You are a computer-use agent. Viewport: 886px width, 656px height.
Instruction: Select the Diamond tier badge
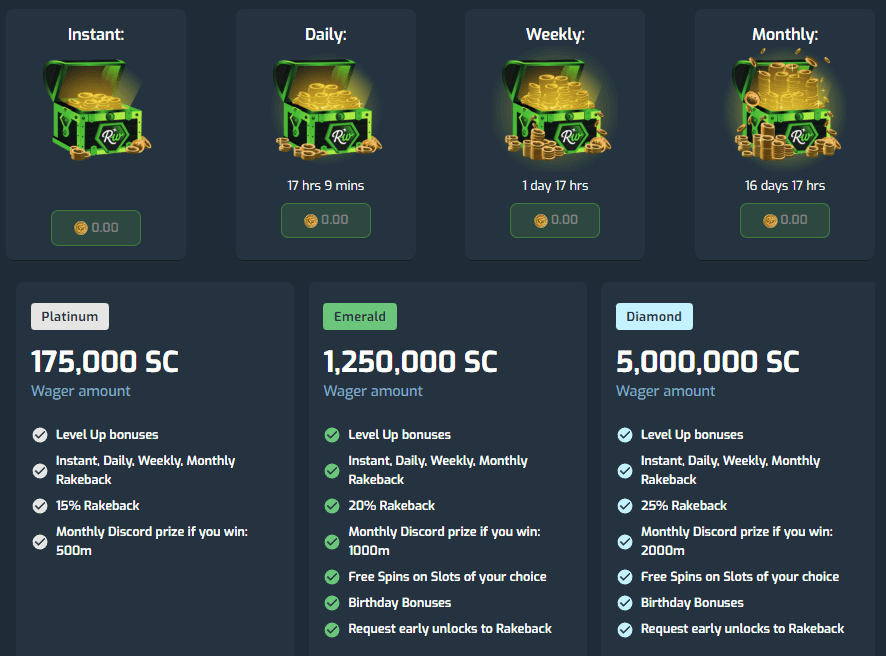(654, 317)
